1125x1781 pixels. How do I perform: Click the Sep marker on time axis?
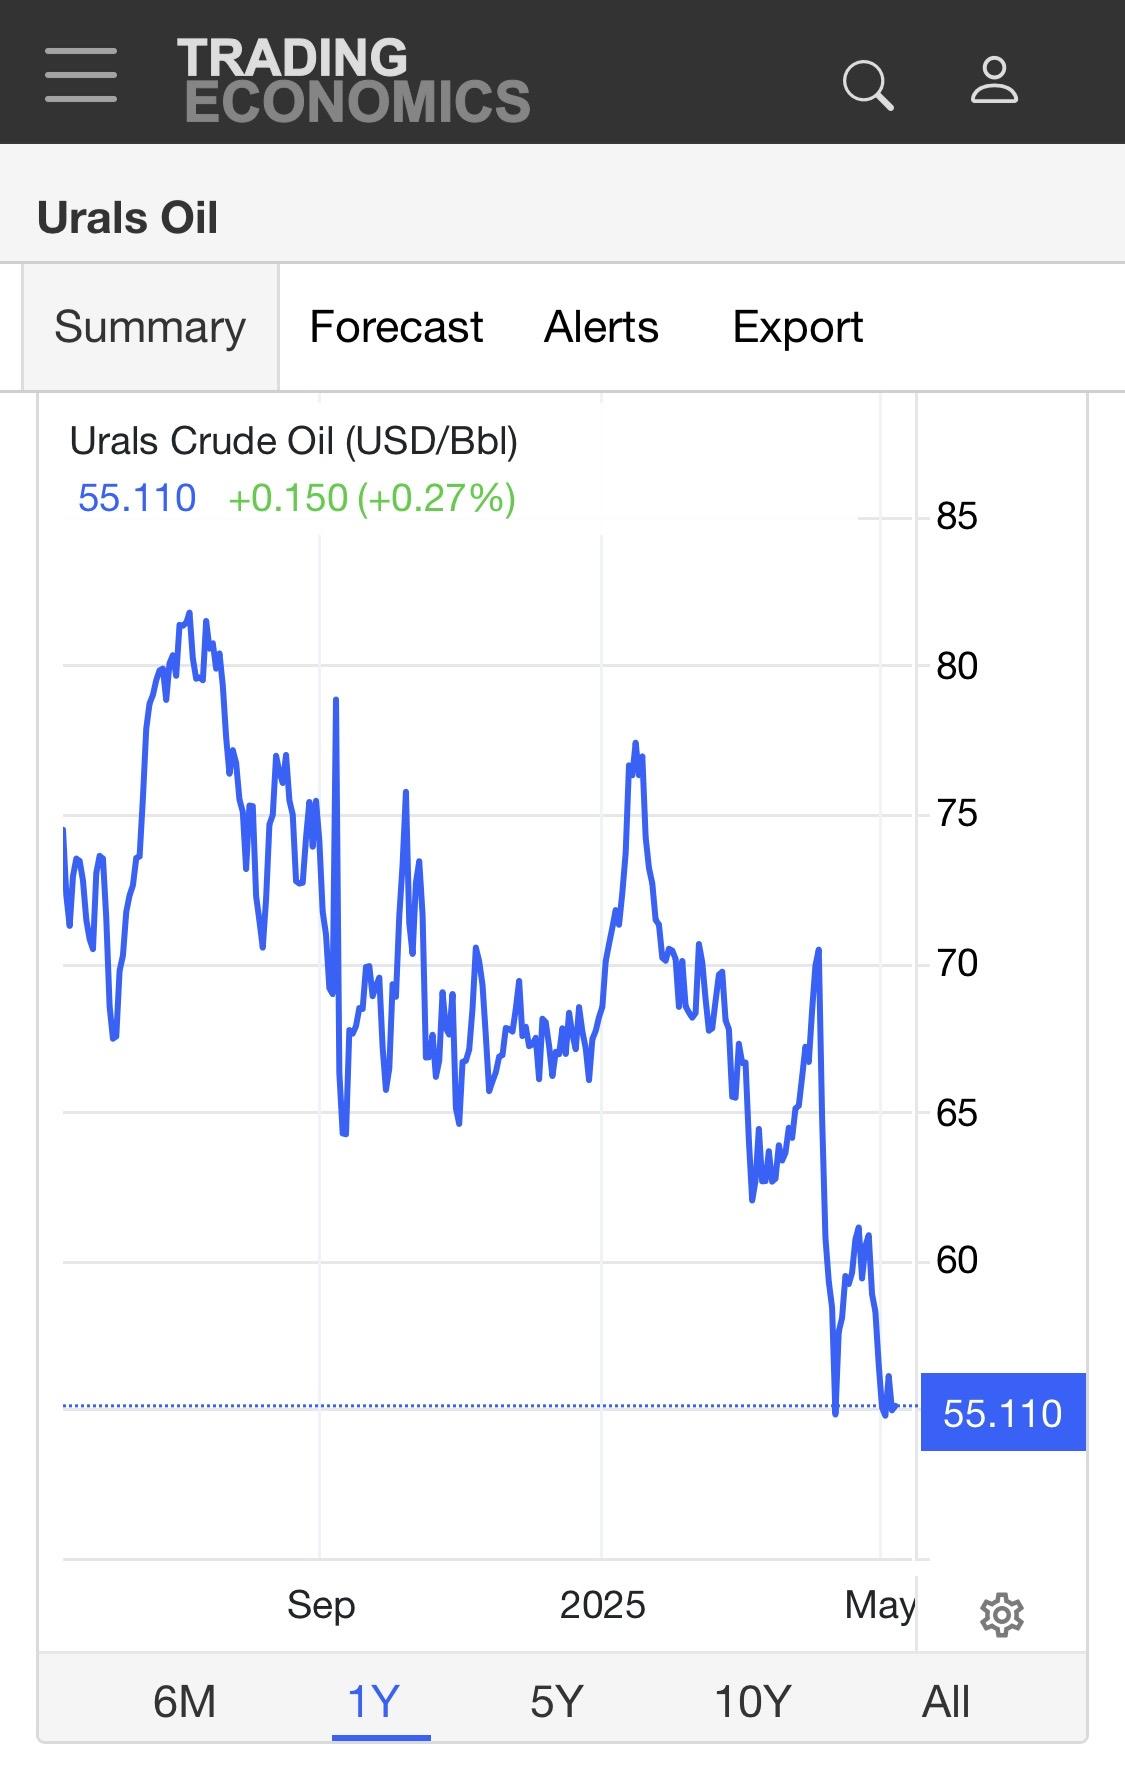coord(321,1605)
